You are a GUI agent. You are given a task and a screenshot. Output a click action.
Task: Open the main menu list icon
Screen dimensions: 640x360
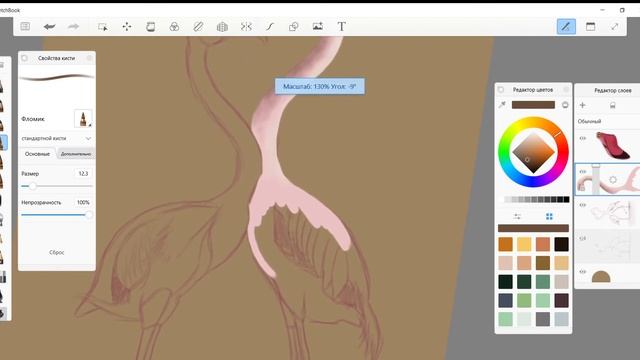coord(25,27)
